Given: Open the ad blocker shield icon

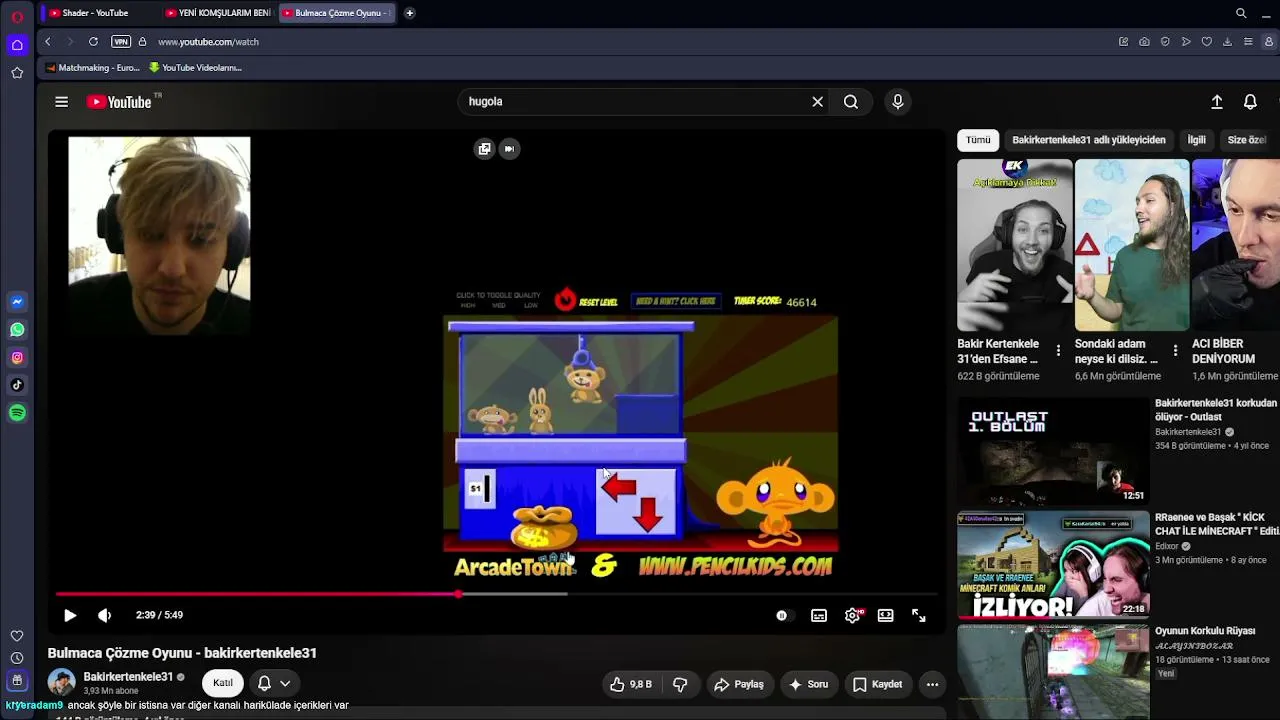Looking at the screenshot, I should tap(1165, 42).
